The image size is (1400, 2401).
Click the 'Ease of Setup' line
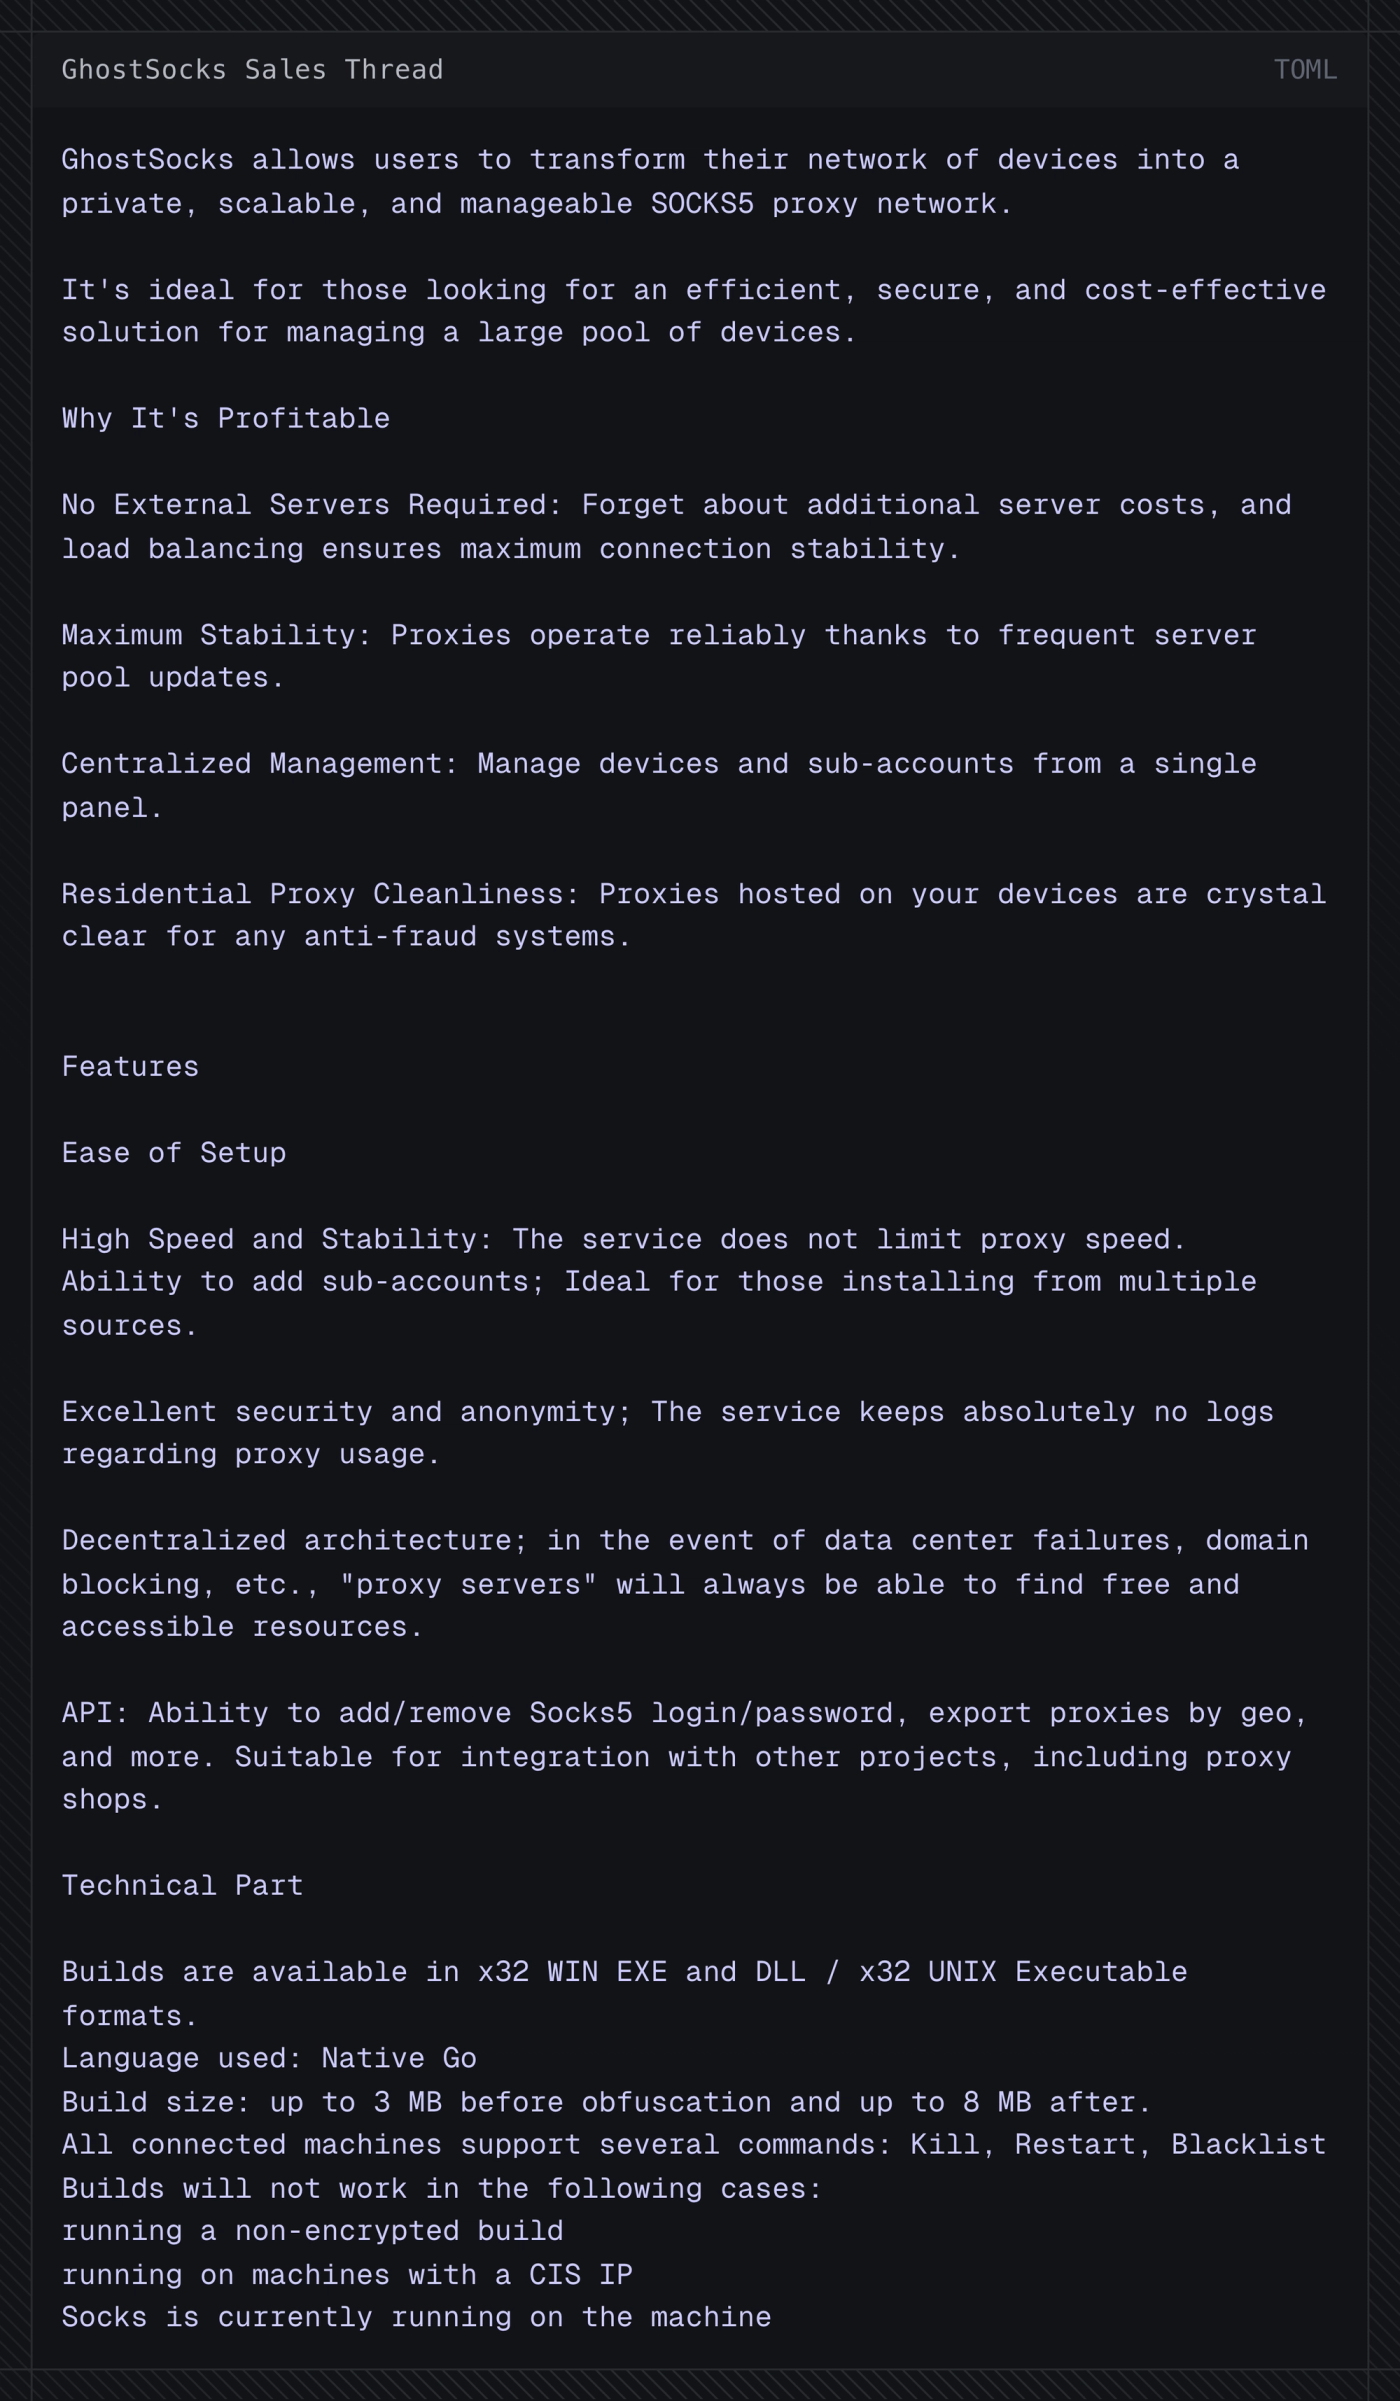click(174, 1153)
